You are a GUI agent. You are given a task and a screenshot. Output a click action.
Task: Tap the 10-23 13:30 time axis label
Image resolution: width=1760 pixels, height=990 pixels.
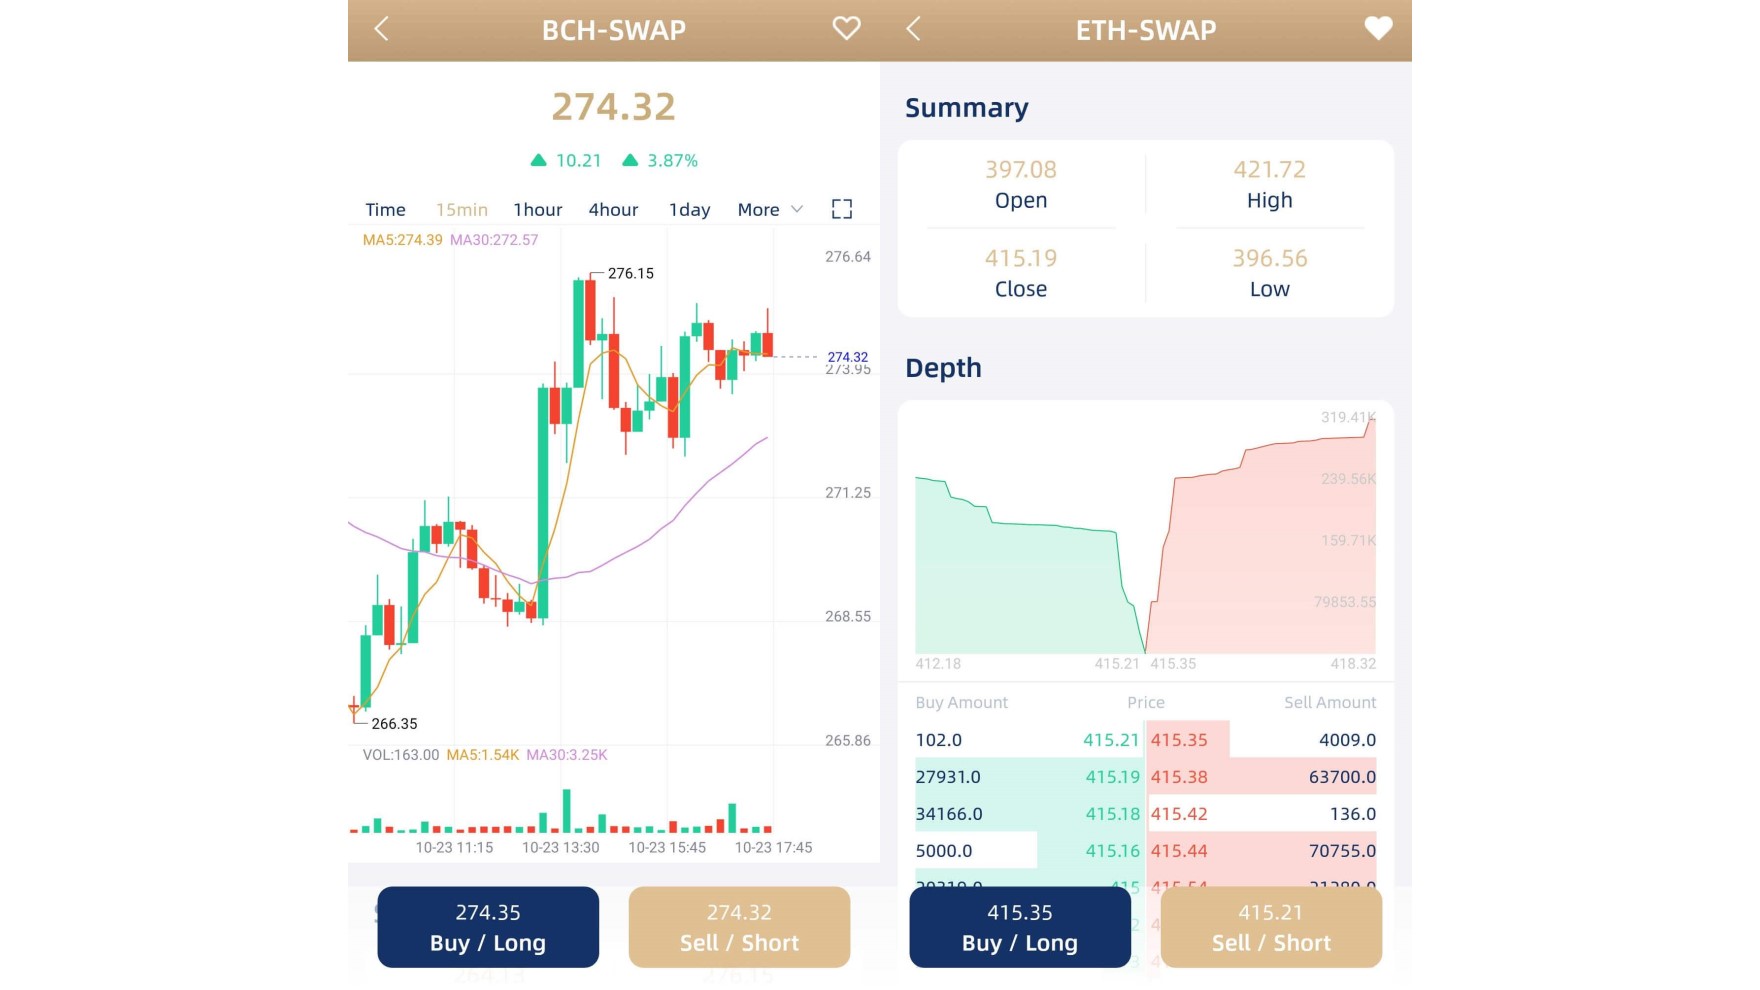tap(560, 847)
